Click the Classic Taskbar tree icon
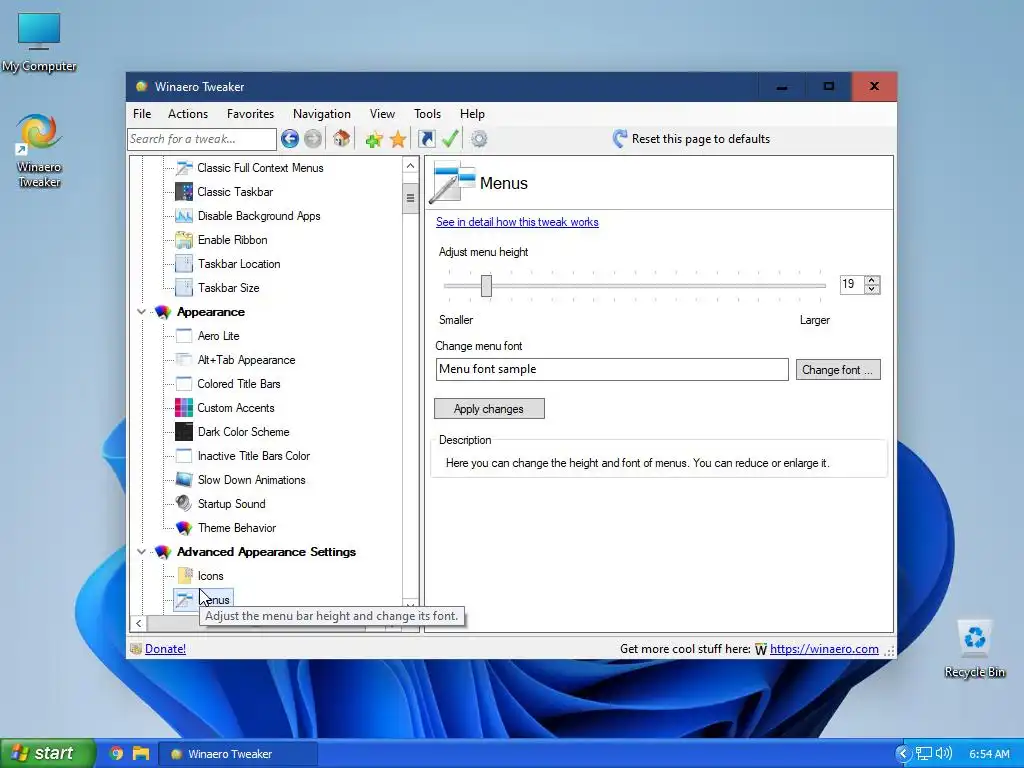The image size is (1024, 768). (184, 192)
